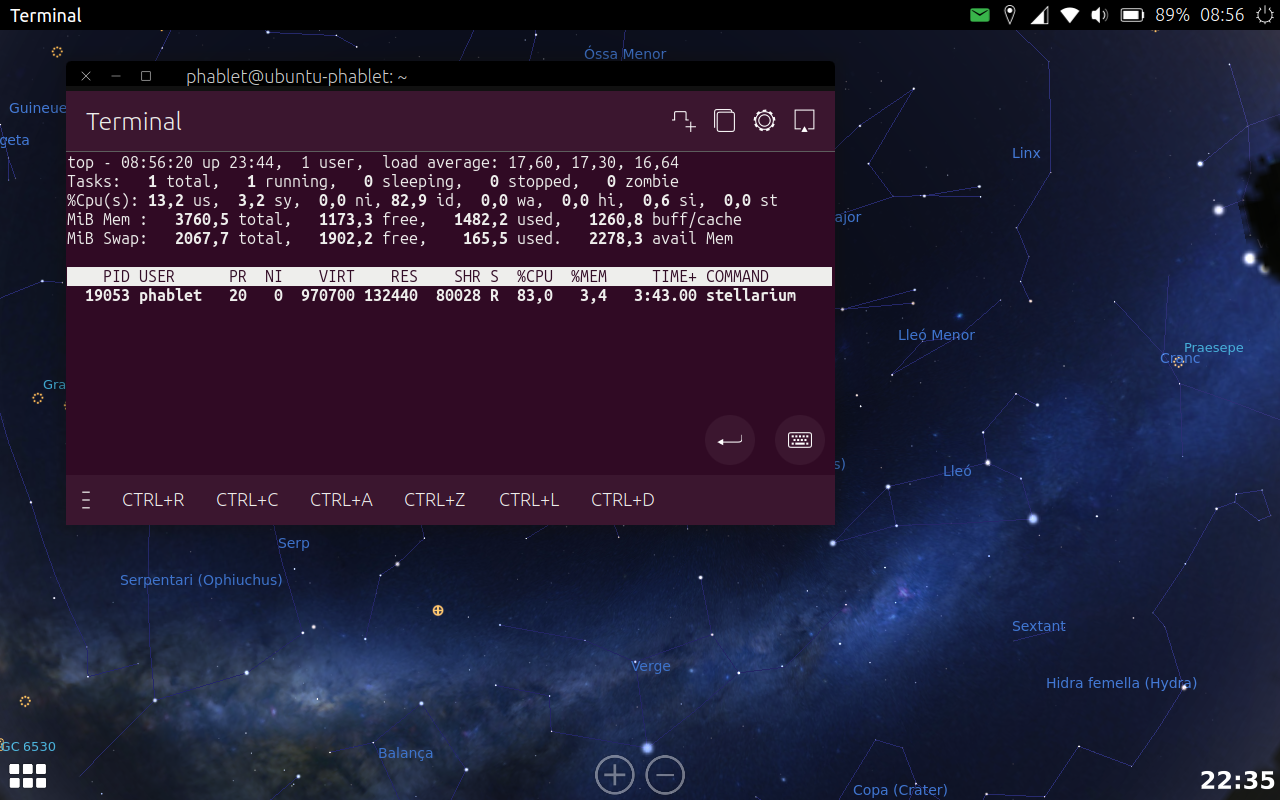Show the on-screen keyboard in Terminal
This screenshot has height=800, width=1280.
[x=800, y=440]
